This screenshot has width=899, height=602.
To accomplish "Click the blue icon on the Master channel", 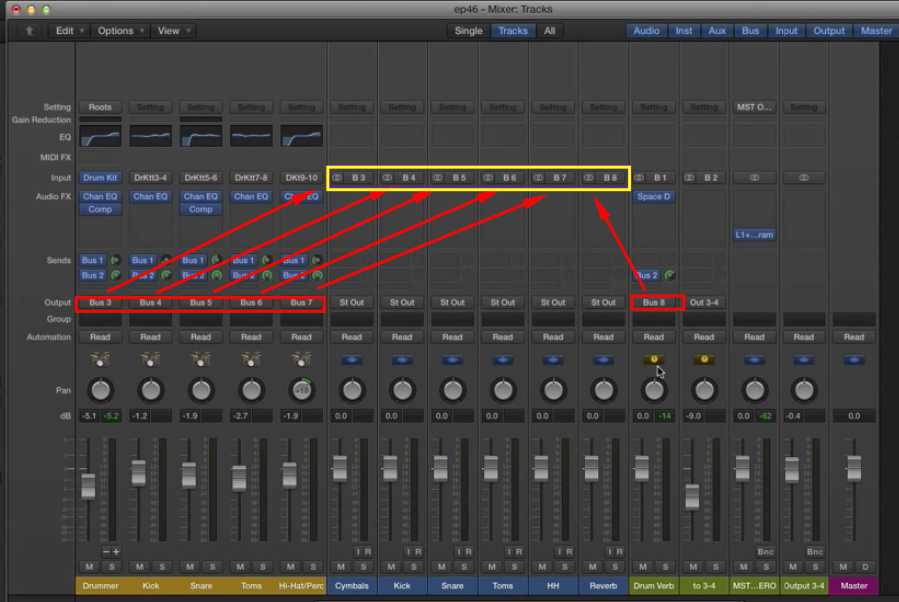I will coord(854,360).
